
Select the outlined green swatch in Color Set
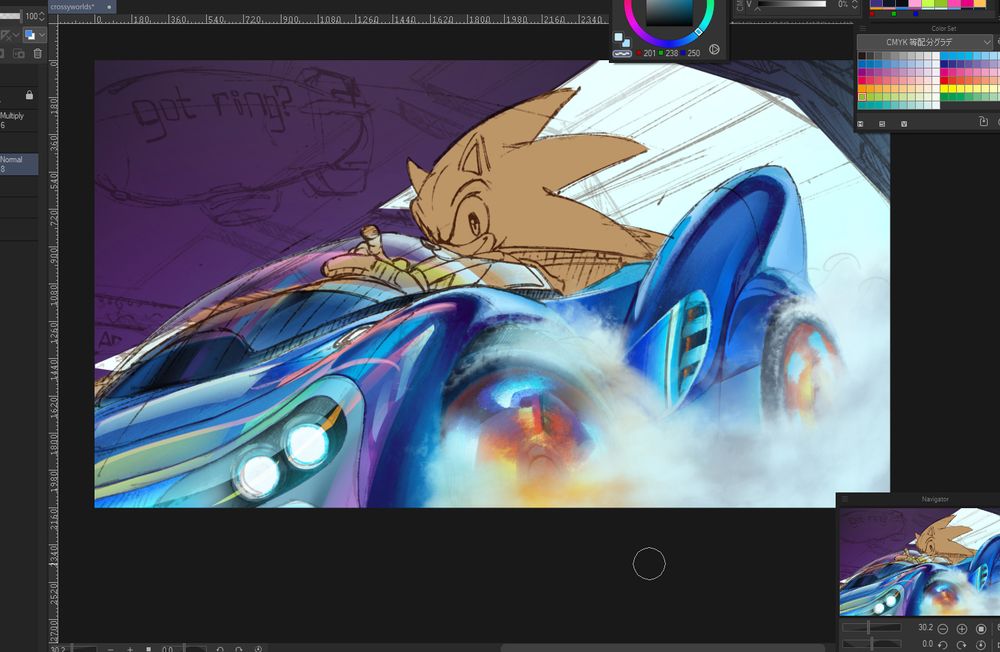(862, 97)
